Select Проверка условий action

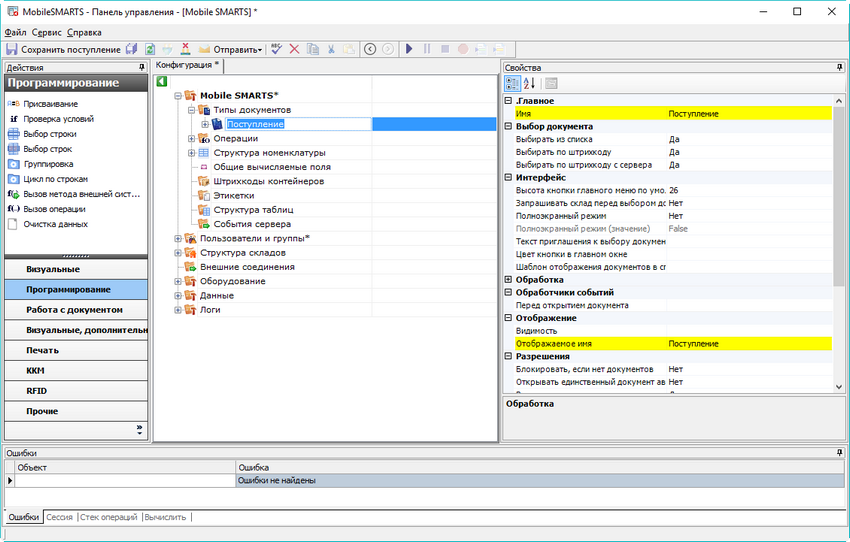point(59,119)
